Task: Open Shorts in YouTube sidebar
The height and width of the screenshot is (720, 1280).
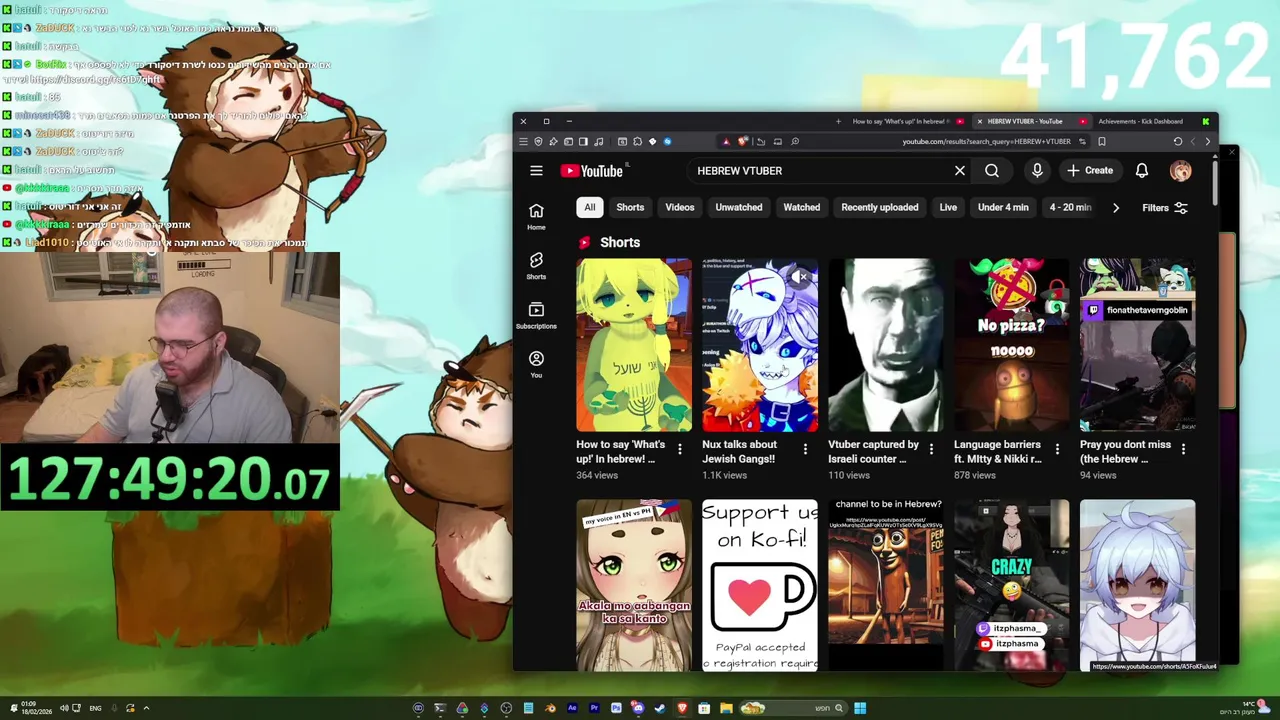Action: 536,266
